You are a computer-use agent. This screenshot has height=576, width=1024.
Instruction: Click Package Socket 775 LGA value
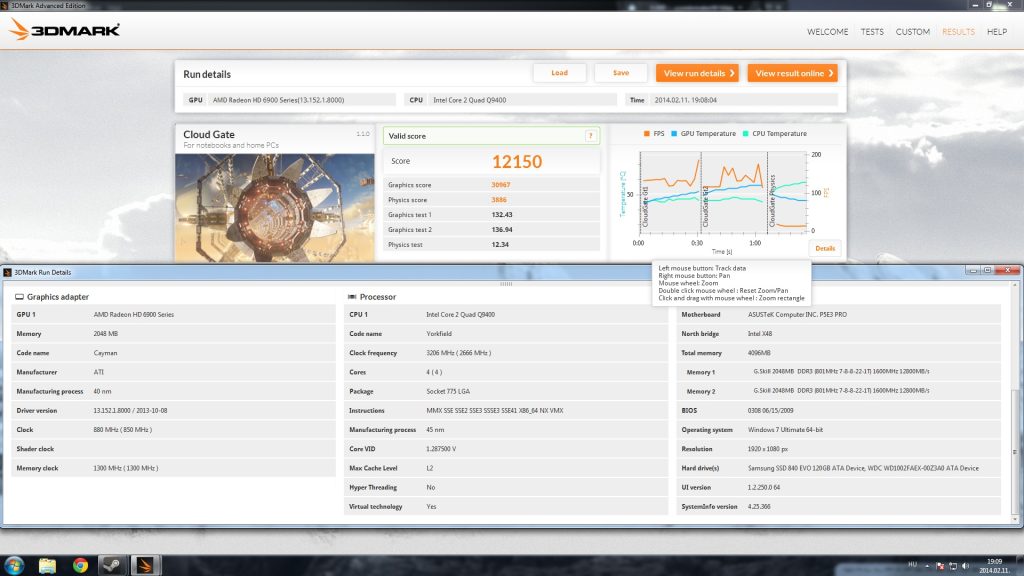pos(448,391)
